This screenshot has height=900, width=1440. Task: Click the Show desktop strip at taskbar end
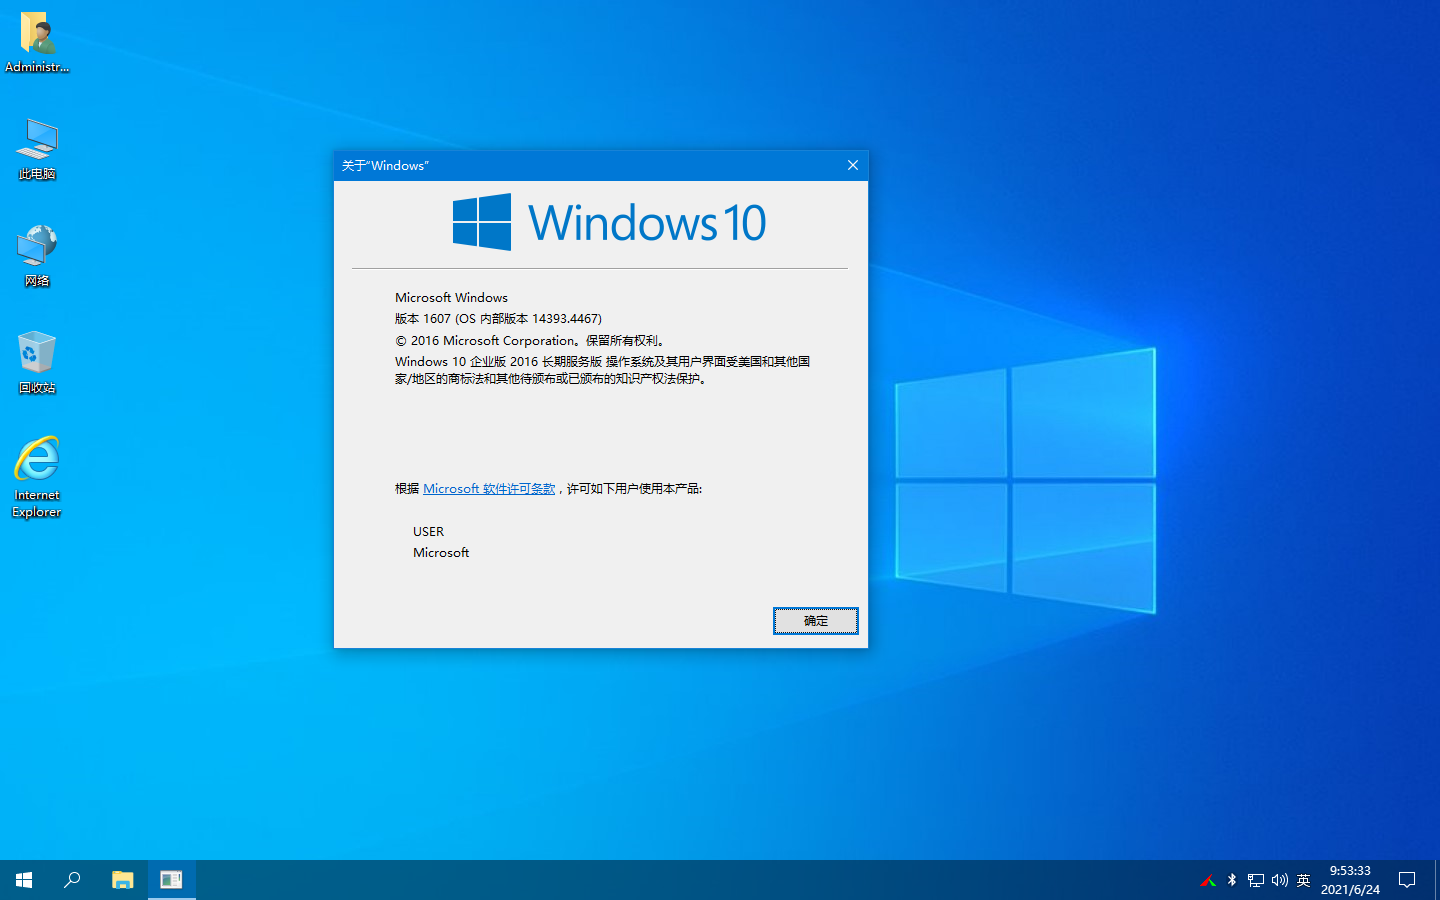[x=1436, y=880]
